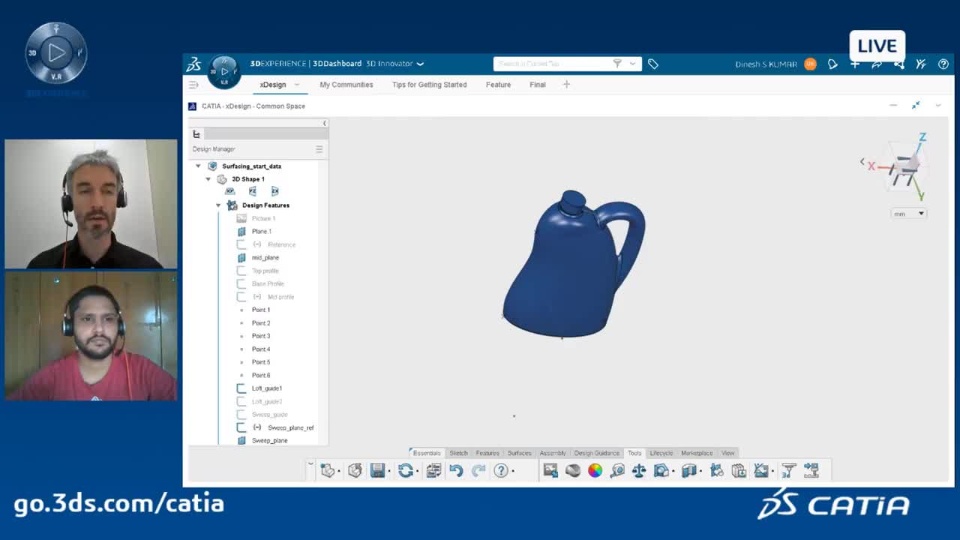Click the insert 3D part cube icon
Viewport: 960px width, 540px height.
coord(355,470)
